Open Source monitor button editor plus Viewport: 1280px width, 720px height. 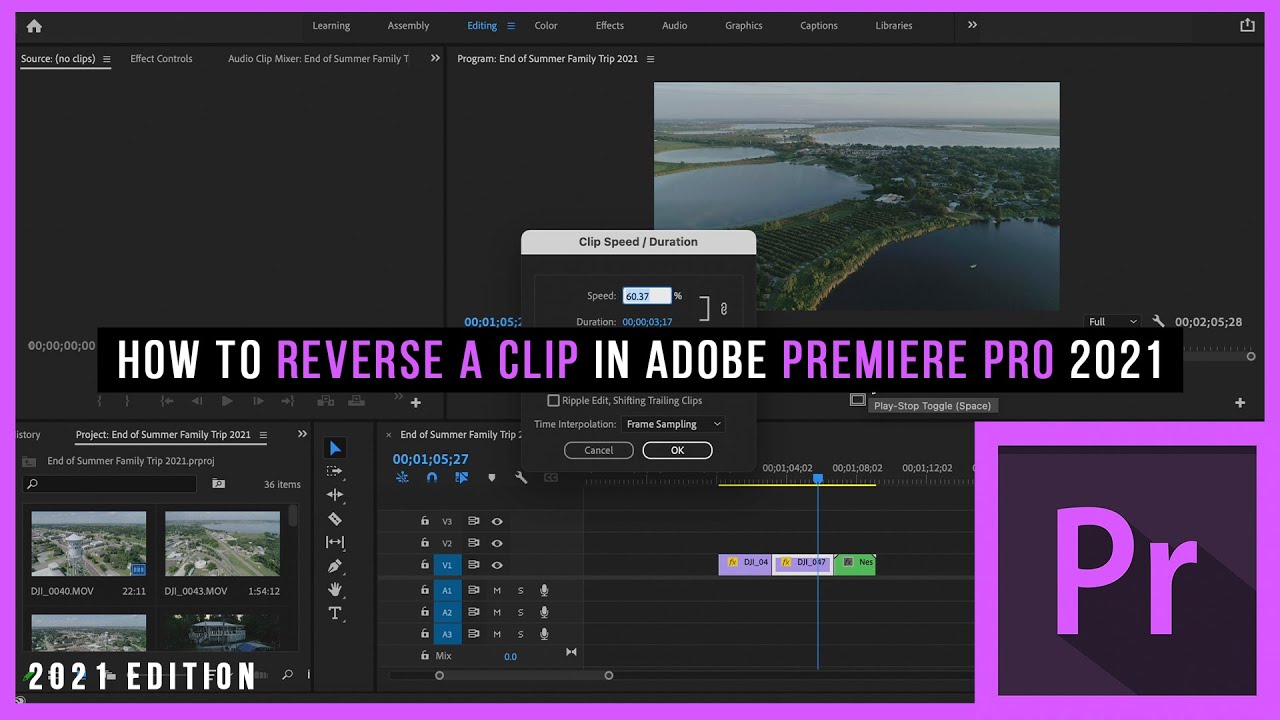(416, 403)
